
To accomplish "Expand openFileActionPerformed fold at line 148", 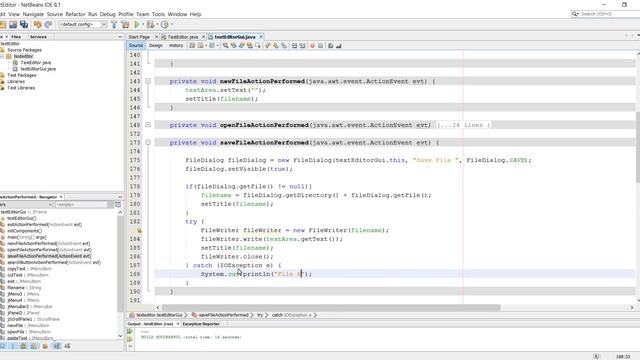I will (148, 125).
